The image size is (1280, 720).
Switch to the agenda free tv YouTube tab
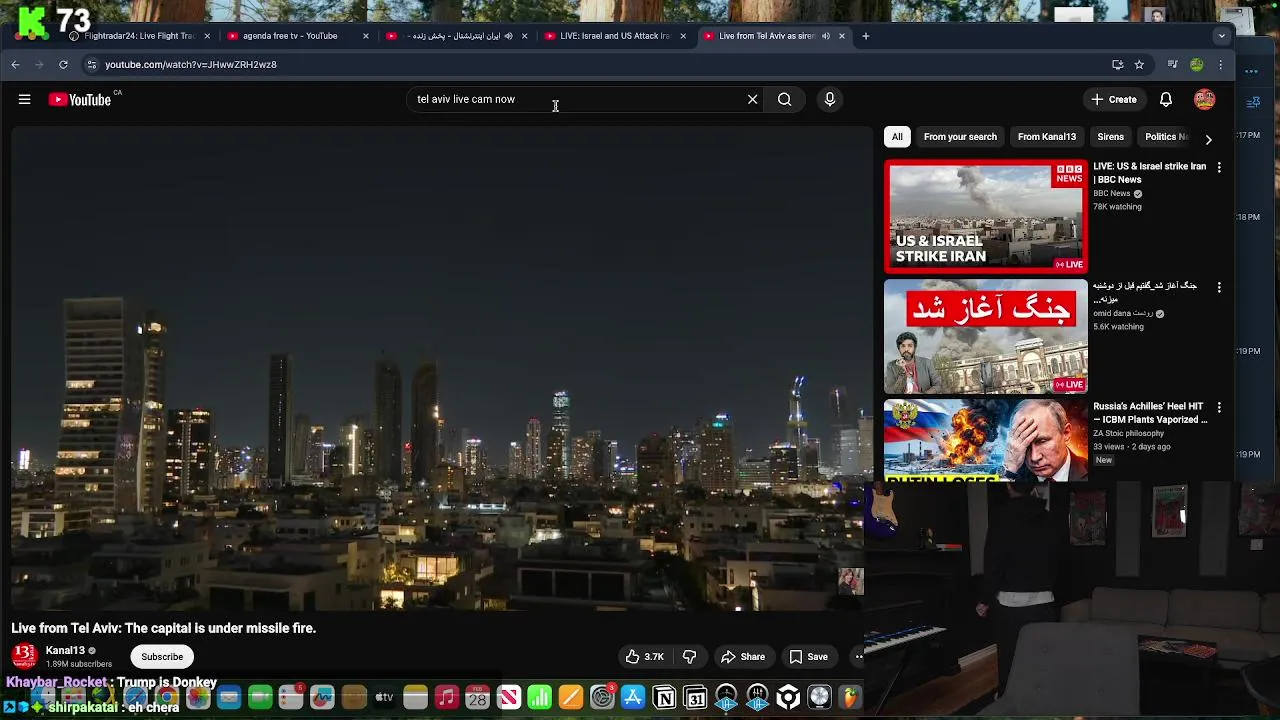pos(290,36)
